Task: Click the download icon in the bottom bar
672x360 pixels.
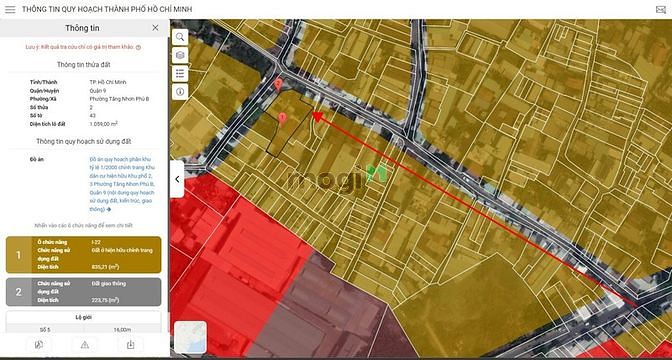Action: click(x=131, y=345)
